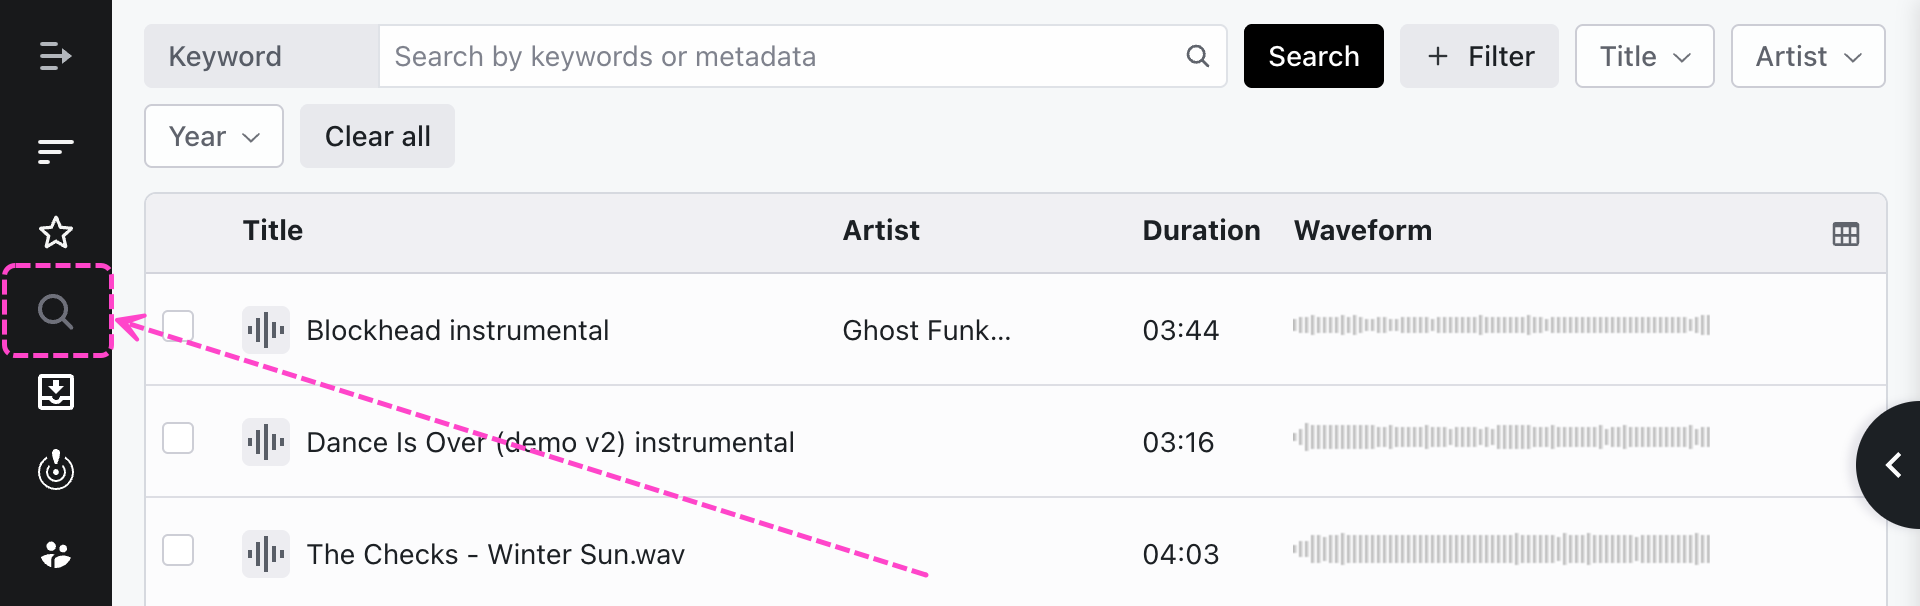Expand the Artist filter dropdown
This screenshot has height=606, width=1920.
(1807, 56)
